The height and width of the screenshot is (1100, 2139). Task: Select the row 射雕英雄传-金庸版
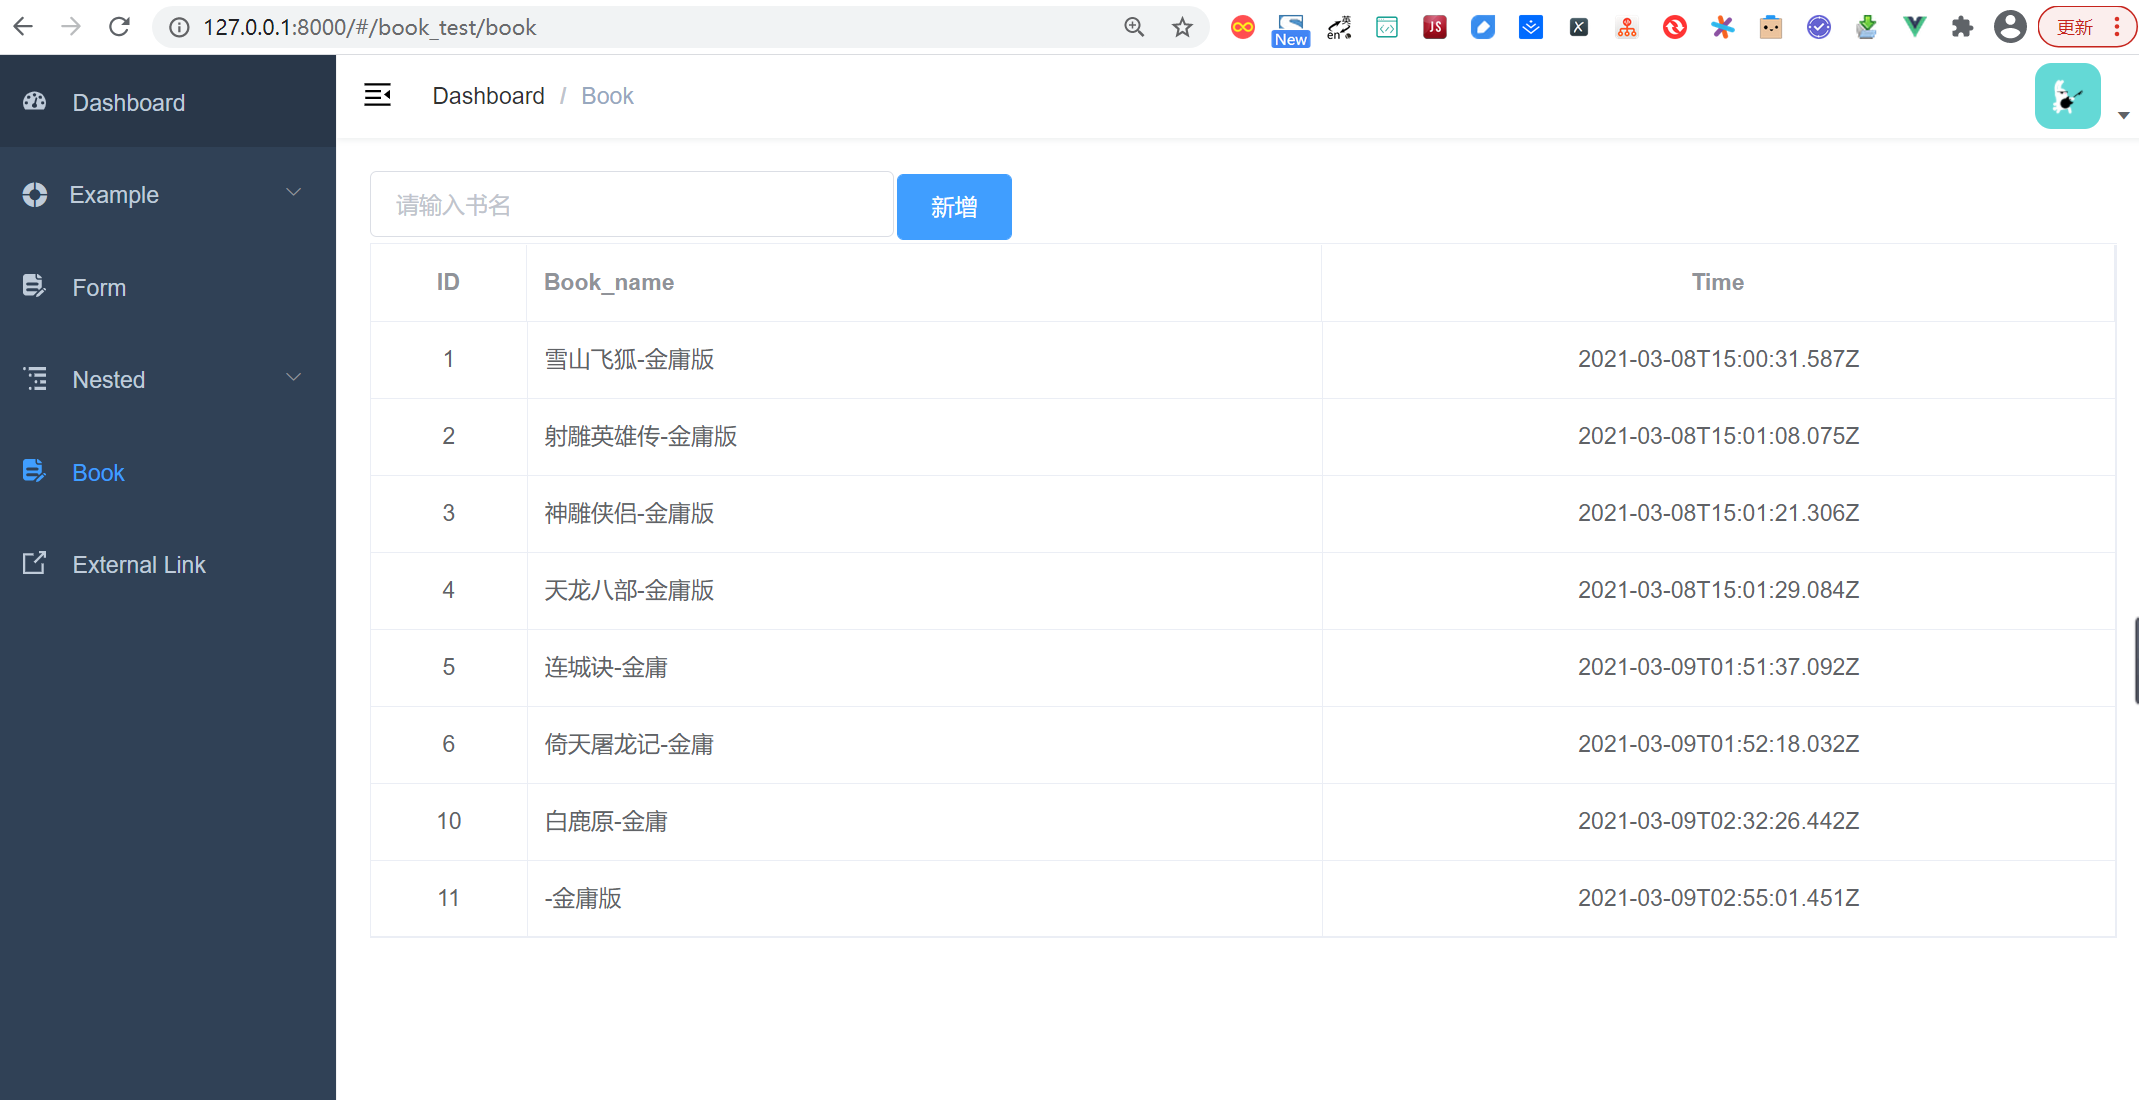(1242, 436)
